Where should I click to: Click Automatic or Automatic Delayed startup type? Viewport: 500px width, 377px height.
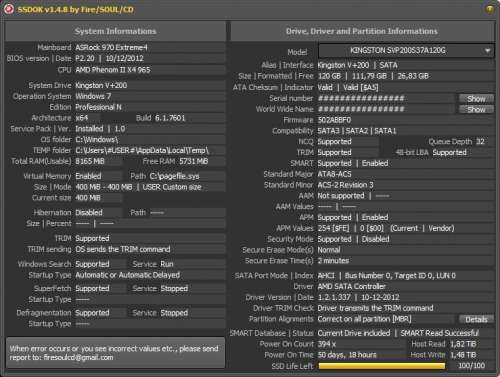coord(128,275)
